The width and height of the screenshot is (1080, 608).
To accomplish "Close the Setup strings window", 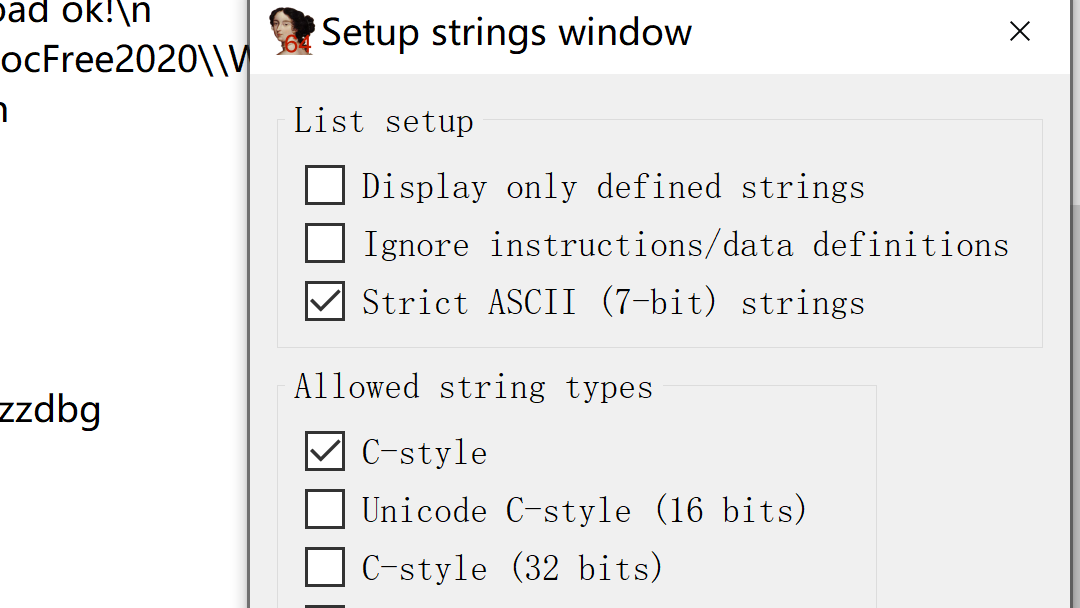I will pos(1019,32).
